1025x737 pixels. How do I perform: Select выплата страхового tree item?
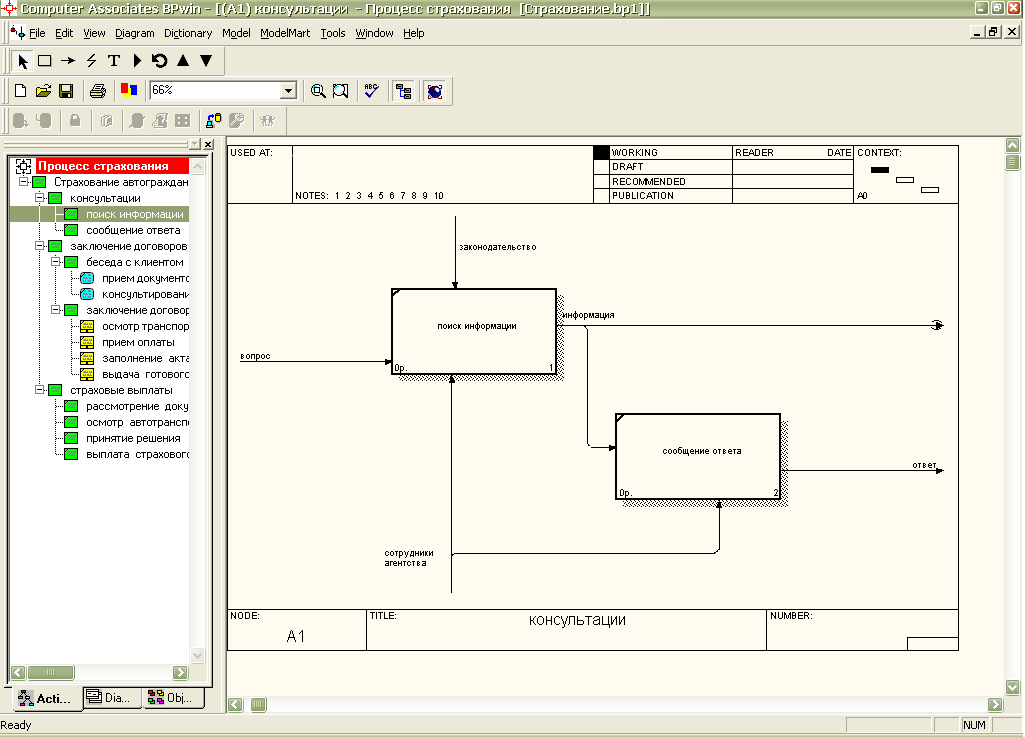(137, 454)
